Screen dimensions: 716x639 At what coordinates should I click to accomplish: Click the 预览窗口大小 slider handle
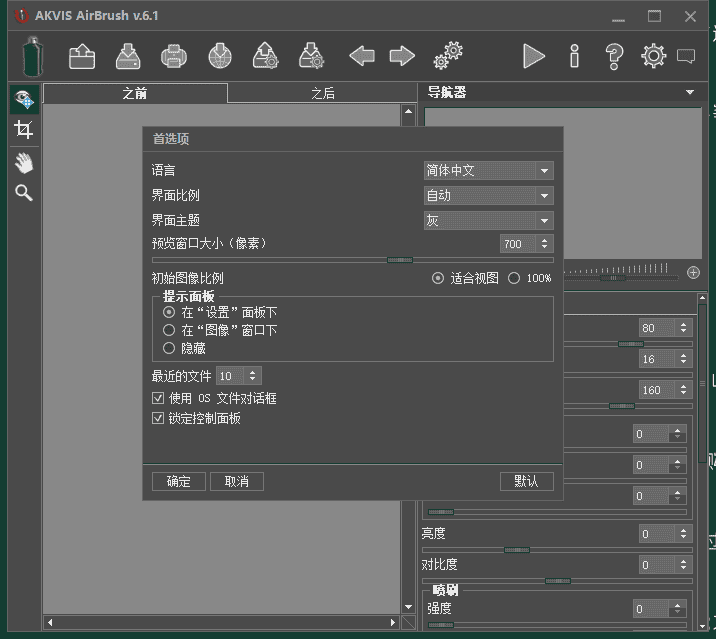coord(399,260)
